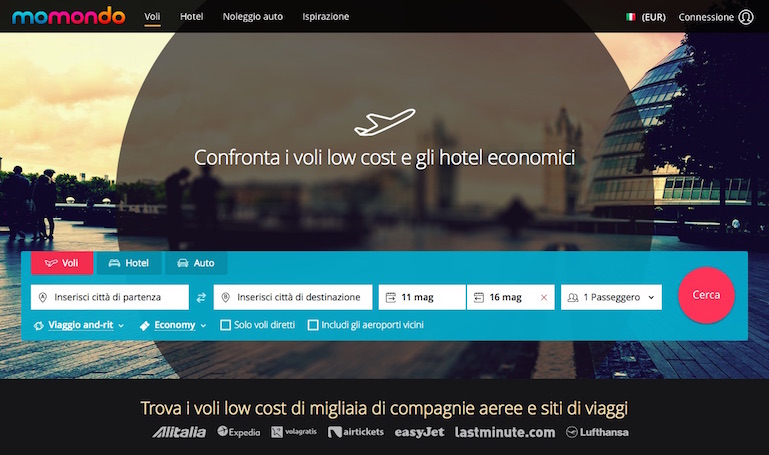This screenshot has height=455, width=769.
Task: Click the white airplane icon
Action: coord(384,122)
